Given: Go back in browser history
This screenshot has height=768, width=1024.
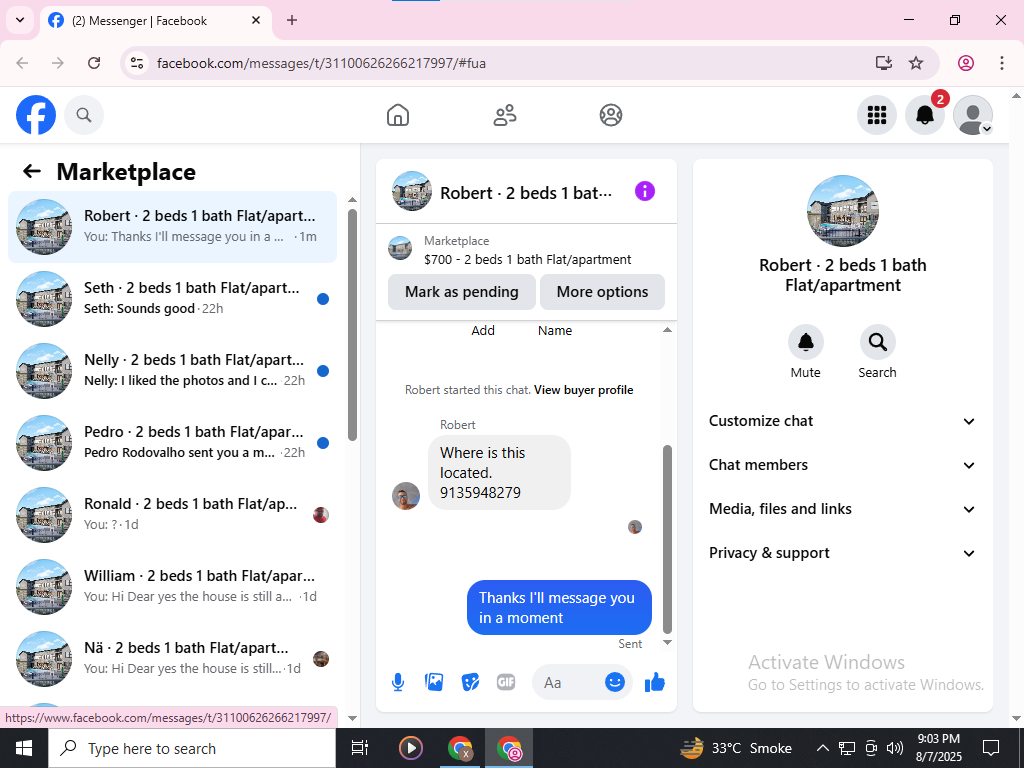Looking at the screenshot, I should [22, 63].
